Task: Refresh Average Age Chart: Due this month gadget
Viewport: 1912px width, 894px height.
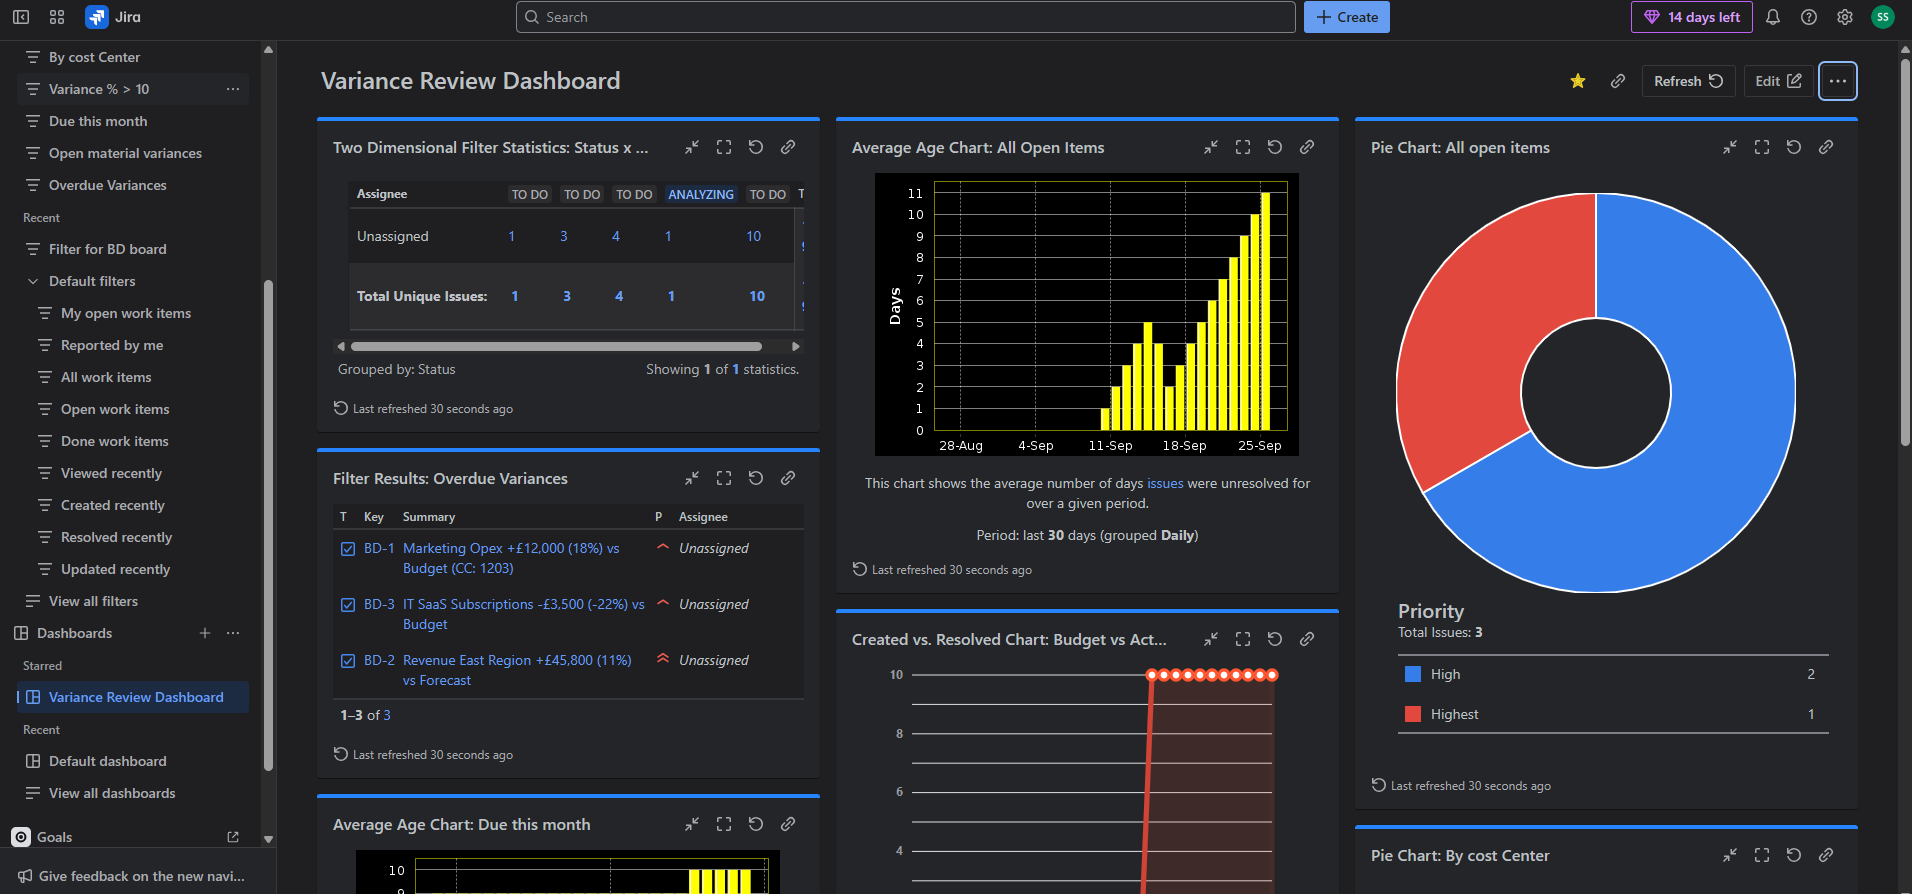Action: (756, 824)
